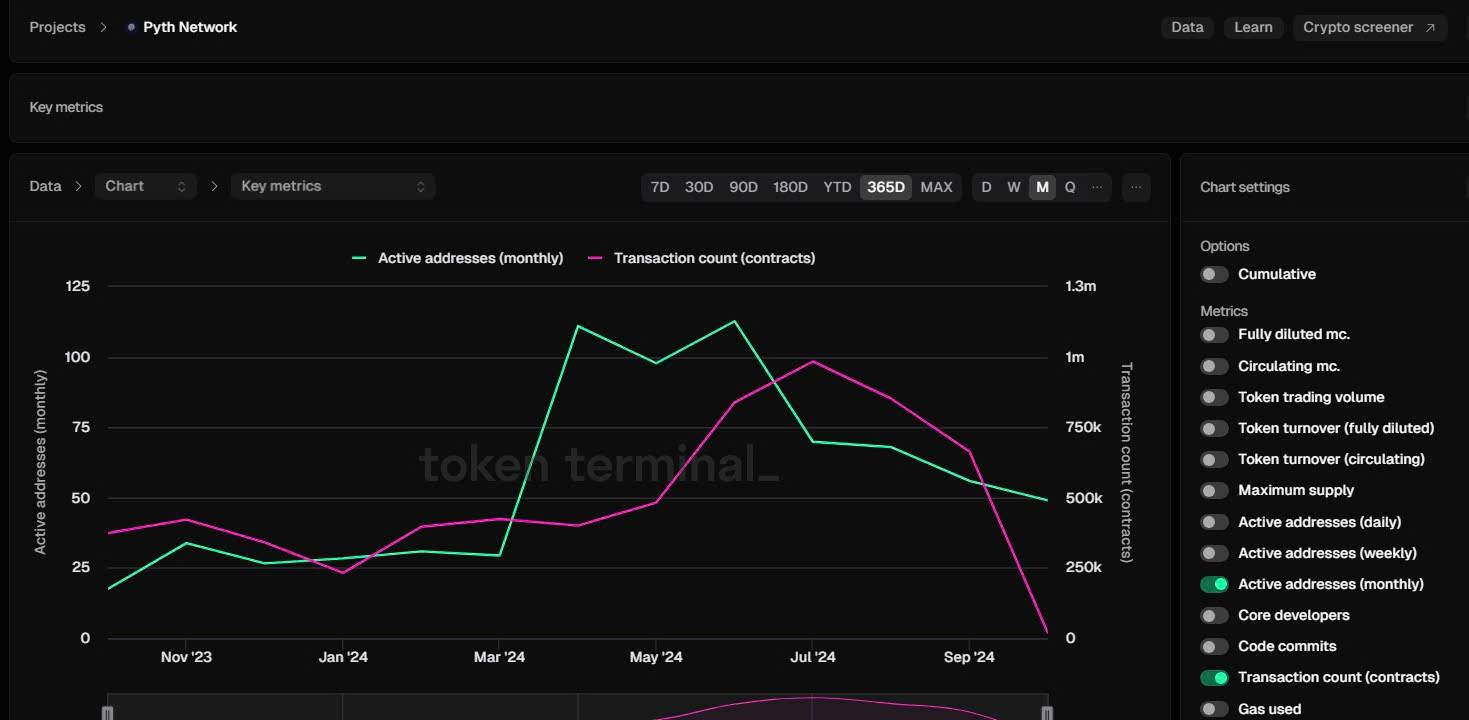The width and height of the screenshot is (1469, 720).
Task: Switch to the MAX time range
Action: pos(936,187)
